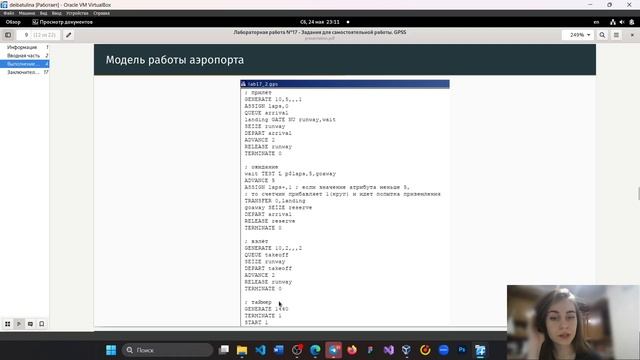This screenshot has width=640, height=360.
Task: Open the orange circular app taskbar icon
Action: click(425, 350)
